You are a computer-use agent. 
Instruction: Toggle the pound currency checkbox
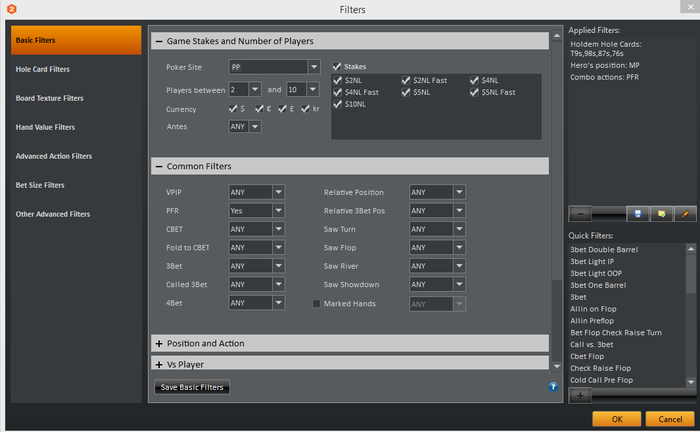[282, 109]
